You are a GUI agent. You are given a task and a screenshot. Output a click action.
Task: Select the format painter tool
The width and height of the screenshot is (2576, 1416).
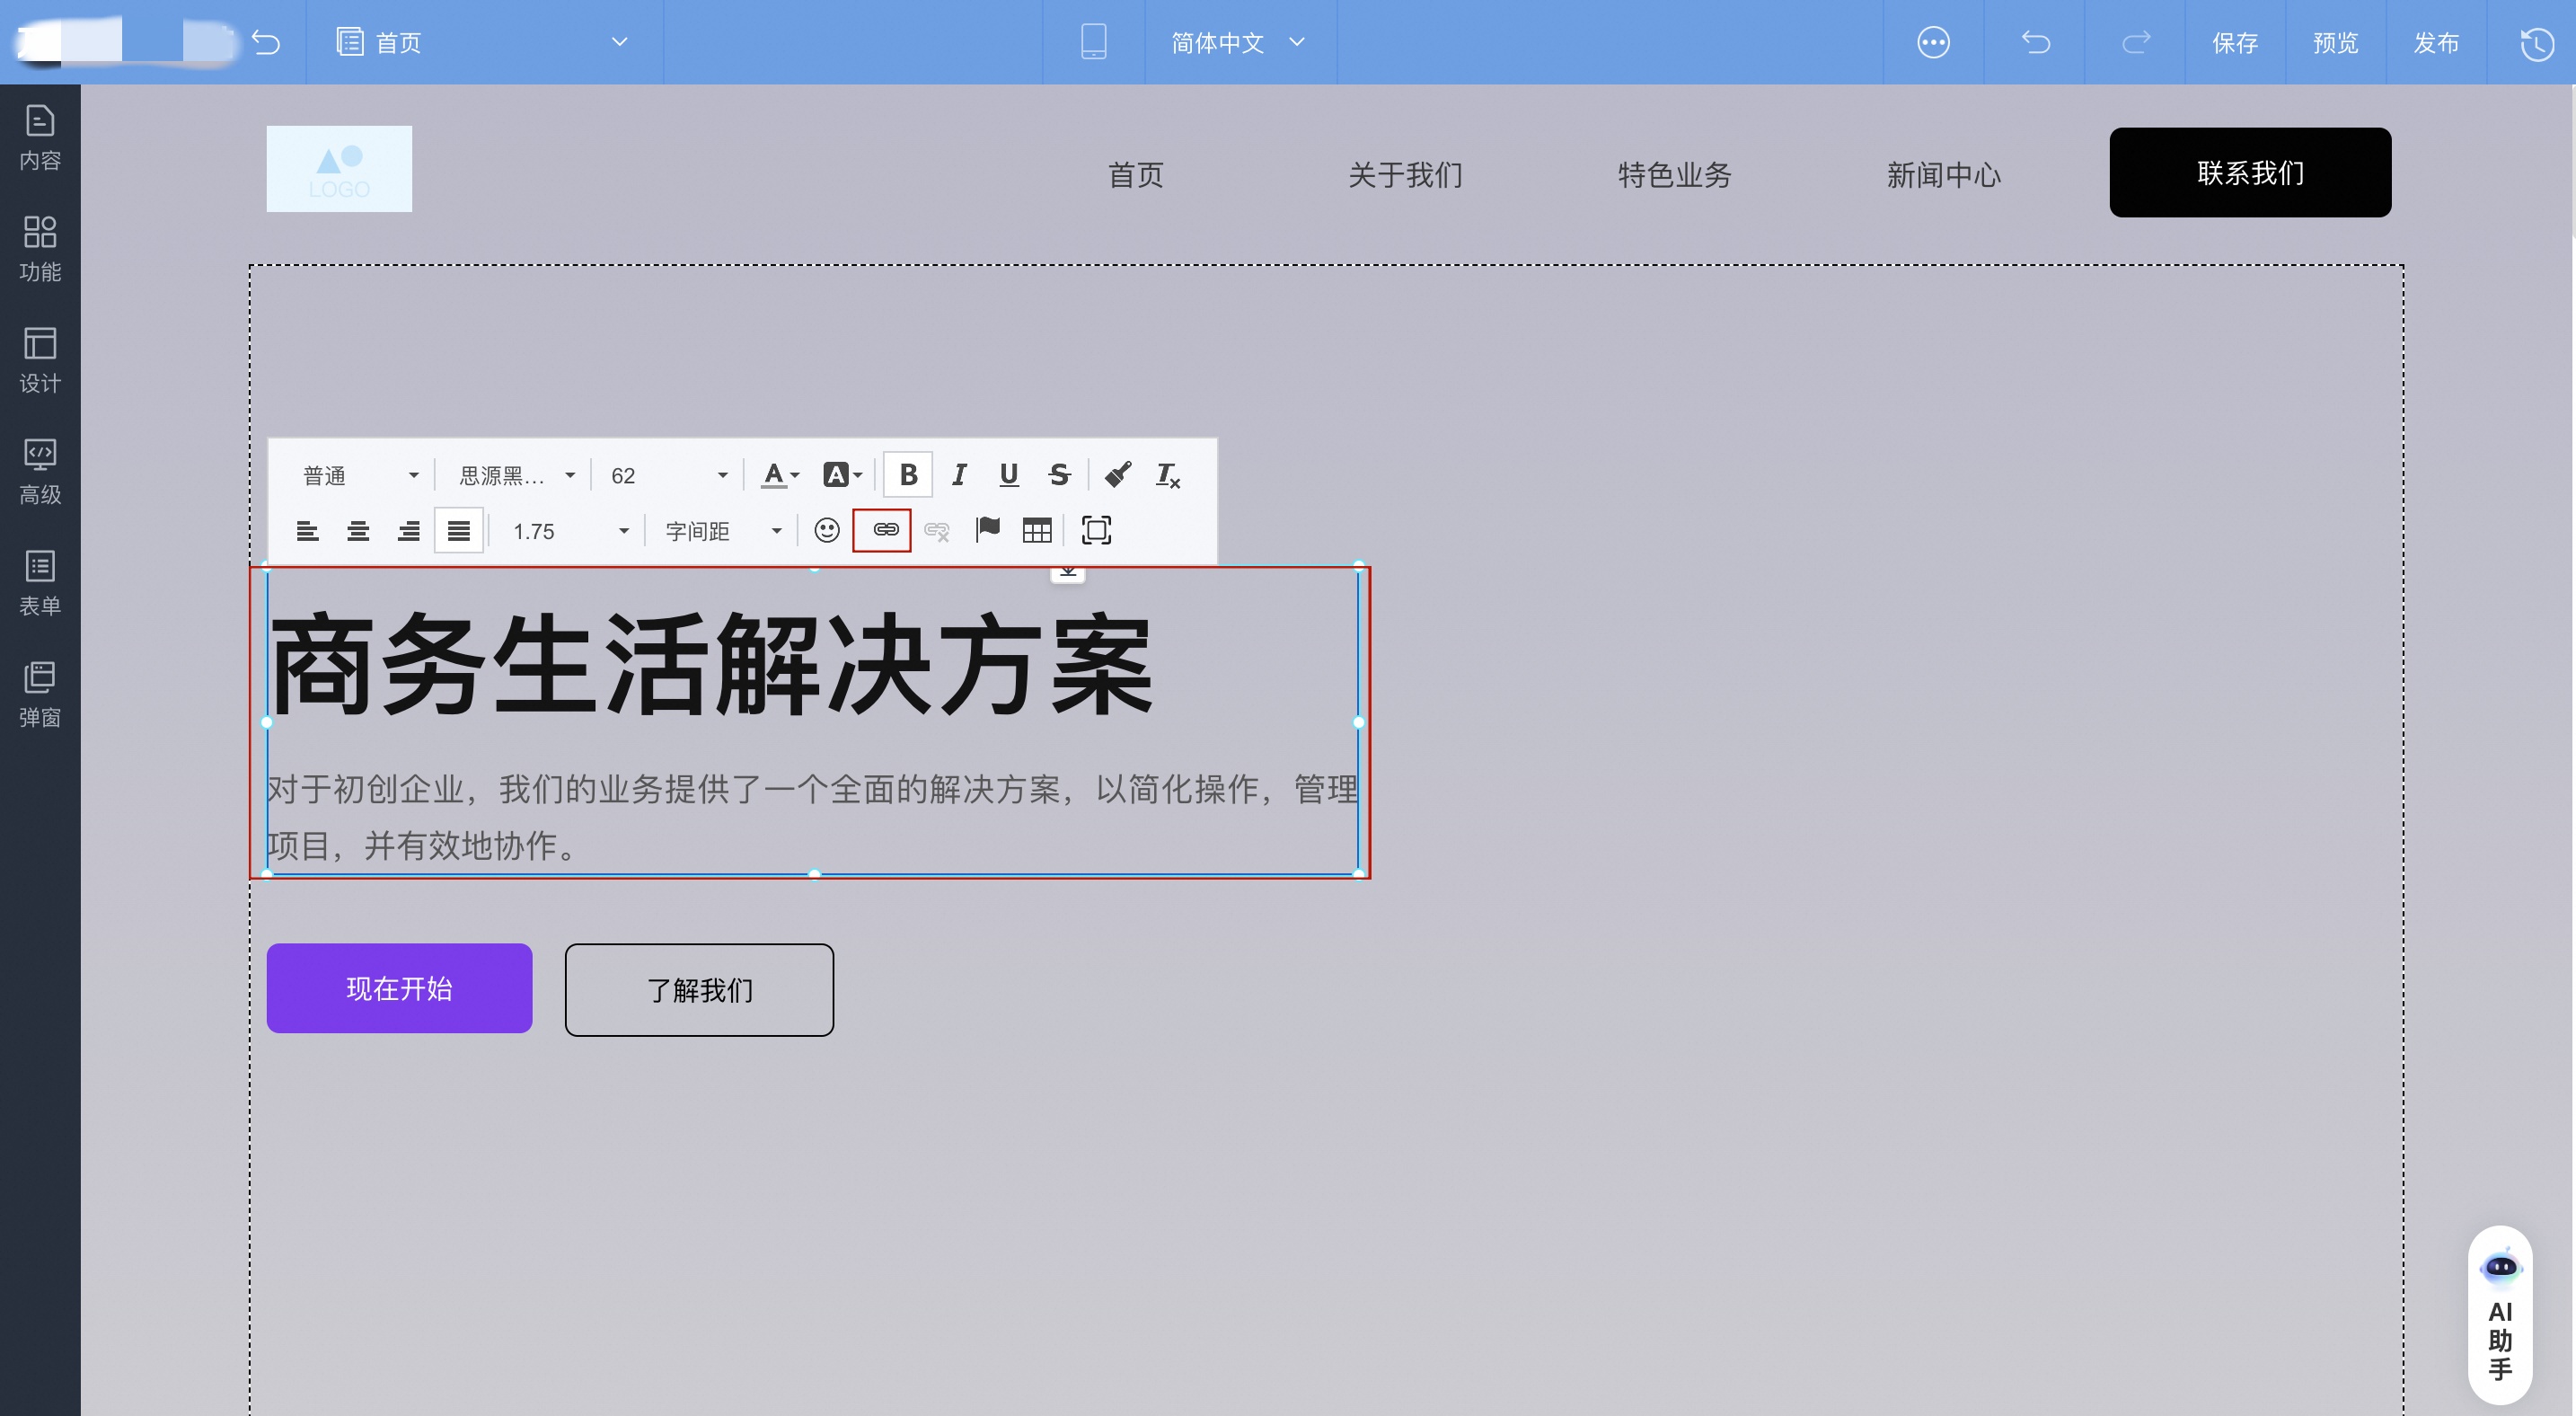[x=1118, y=474]
